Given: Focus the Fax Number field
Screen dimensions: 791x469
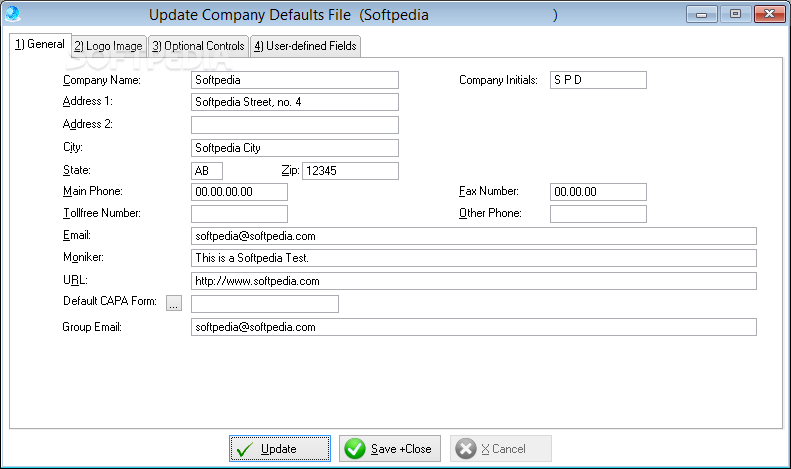Looking at the screenshot, I should [x=598, y=192].
